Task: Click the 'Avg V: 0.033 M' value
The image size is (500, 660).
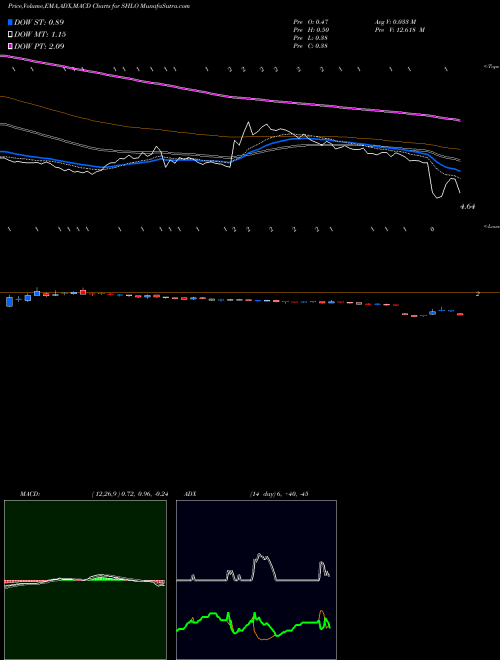Action: click(x=395, y=22)
